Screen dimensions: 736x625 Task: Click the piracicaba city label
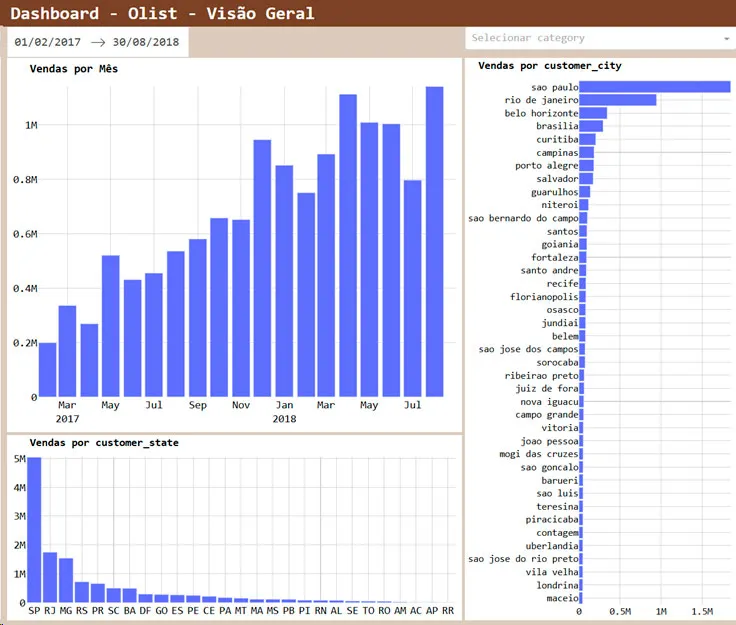552,519
